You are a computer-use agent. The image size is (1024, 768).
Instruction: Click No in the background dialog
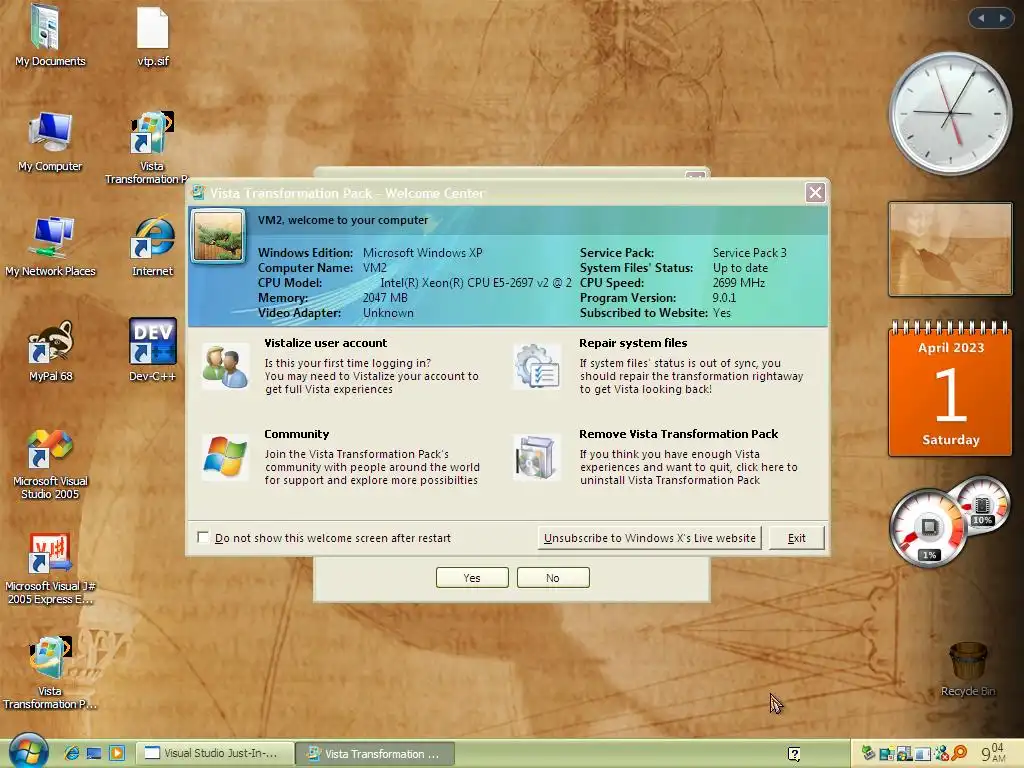[x=553, y=578]
